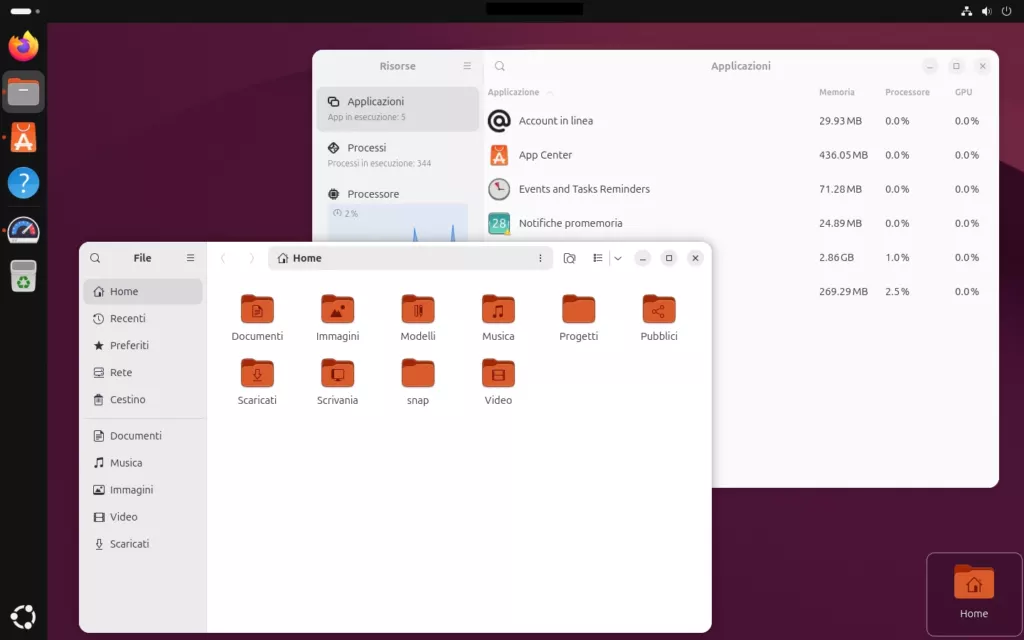
Task: Select the Notifiche promemoria row
Action: pos(741,223)
